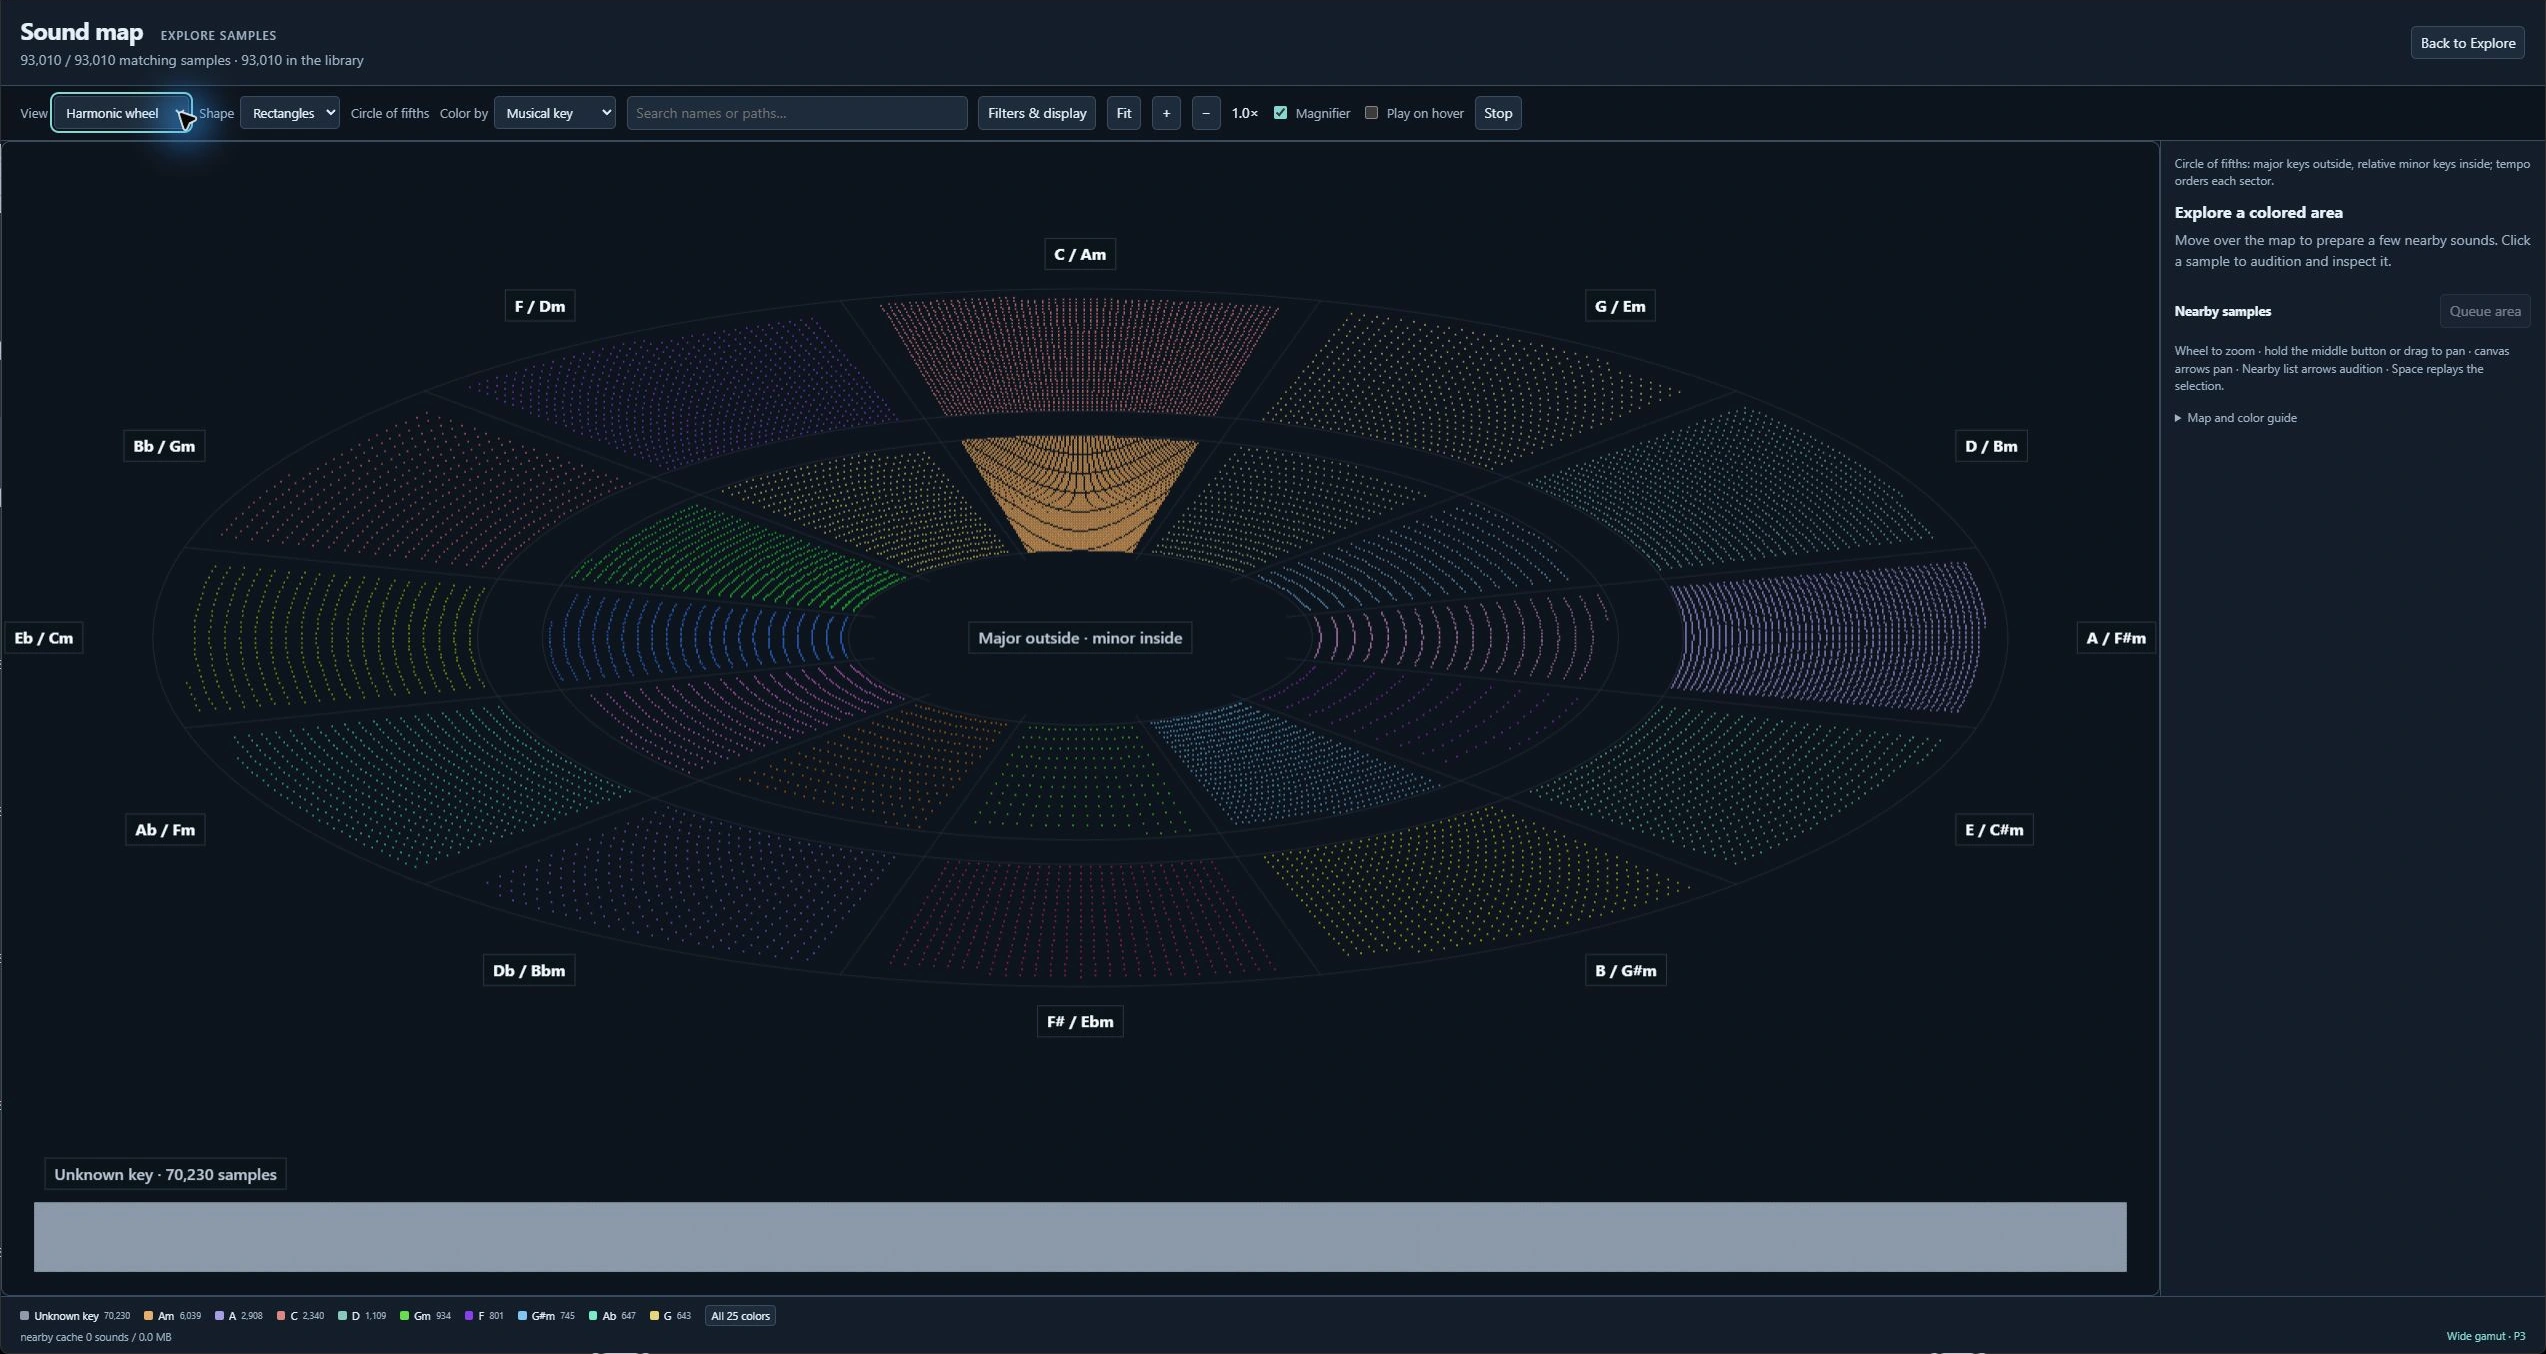Click the D / Bm sector label

pos(1990,446)
